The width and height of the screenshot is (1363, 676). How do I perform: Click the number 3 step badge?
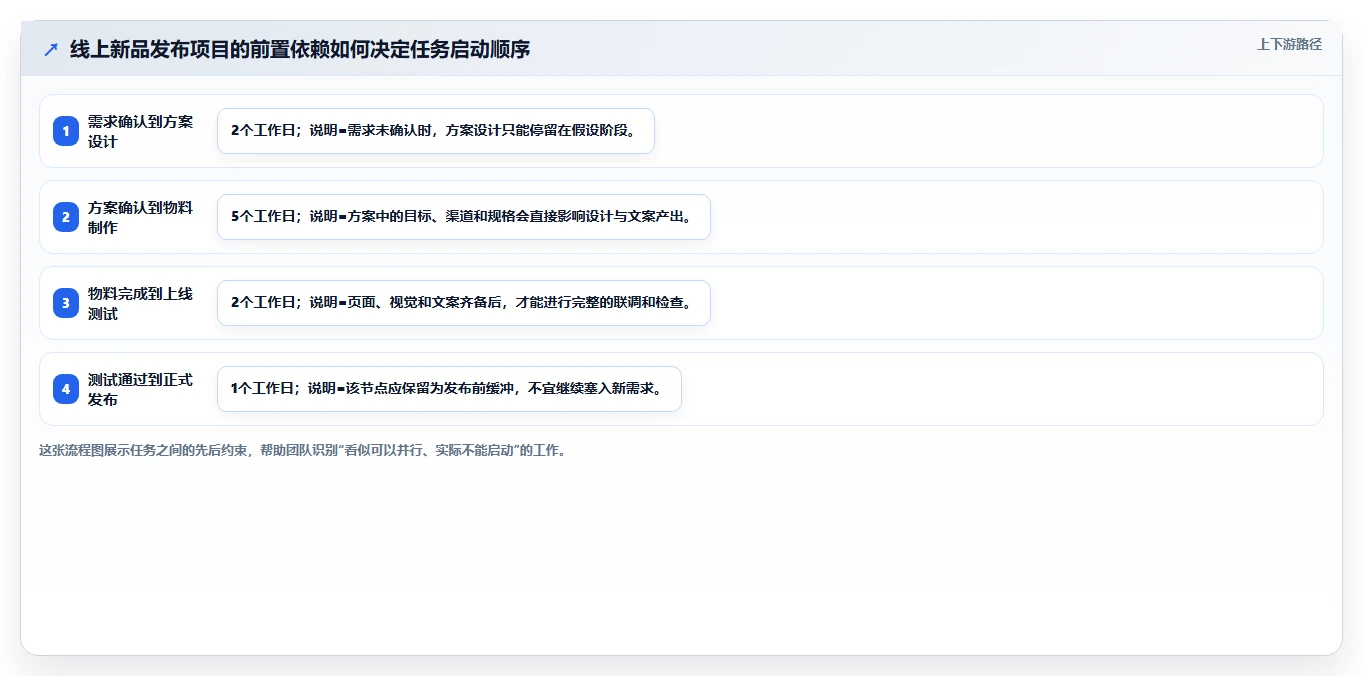click(66, 303)
